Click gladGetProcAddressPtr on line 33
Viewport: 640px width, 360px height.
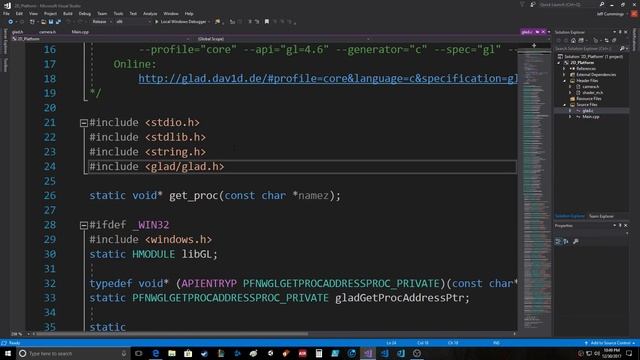click(400, 298)
